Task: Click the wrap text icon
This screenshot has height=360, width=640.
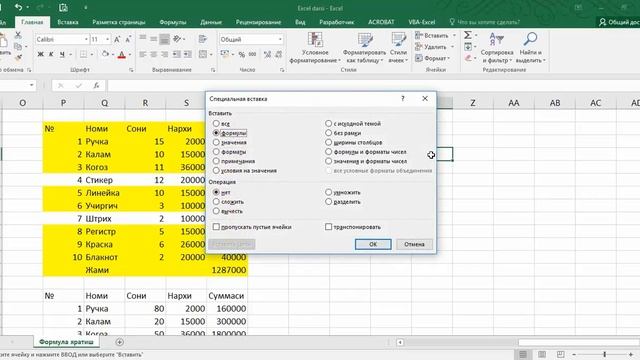Action: pyautogui.click(x=202, y=39)
